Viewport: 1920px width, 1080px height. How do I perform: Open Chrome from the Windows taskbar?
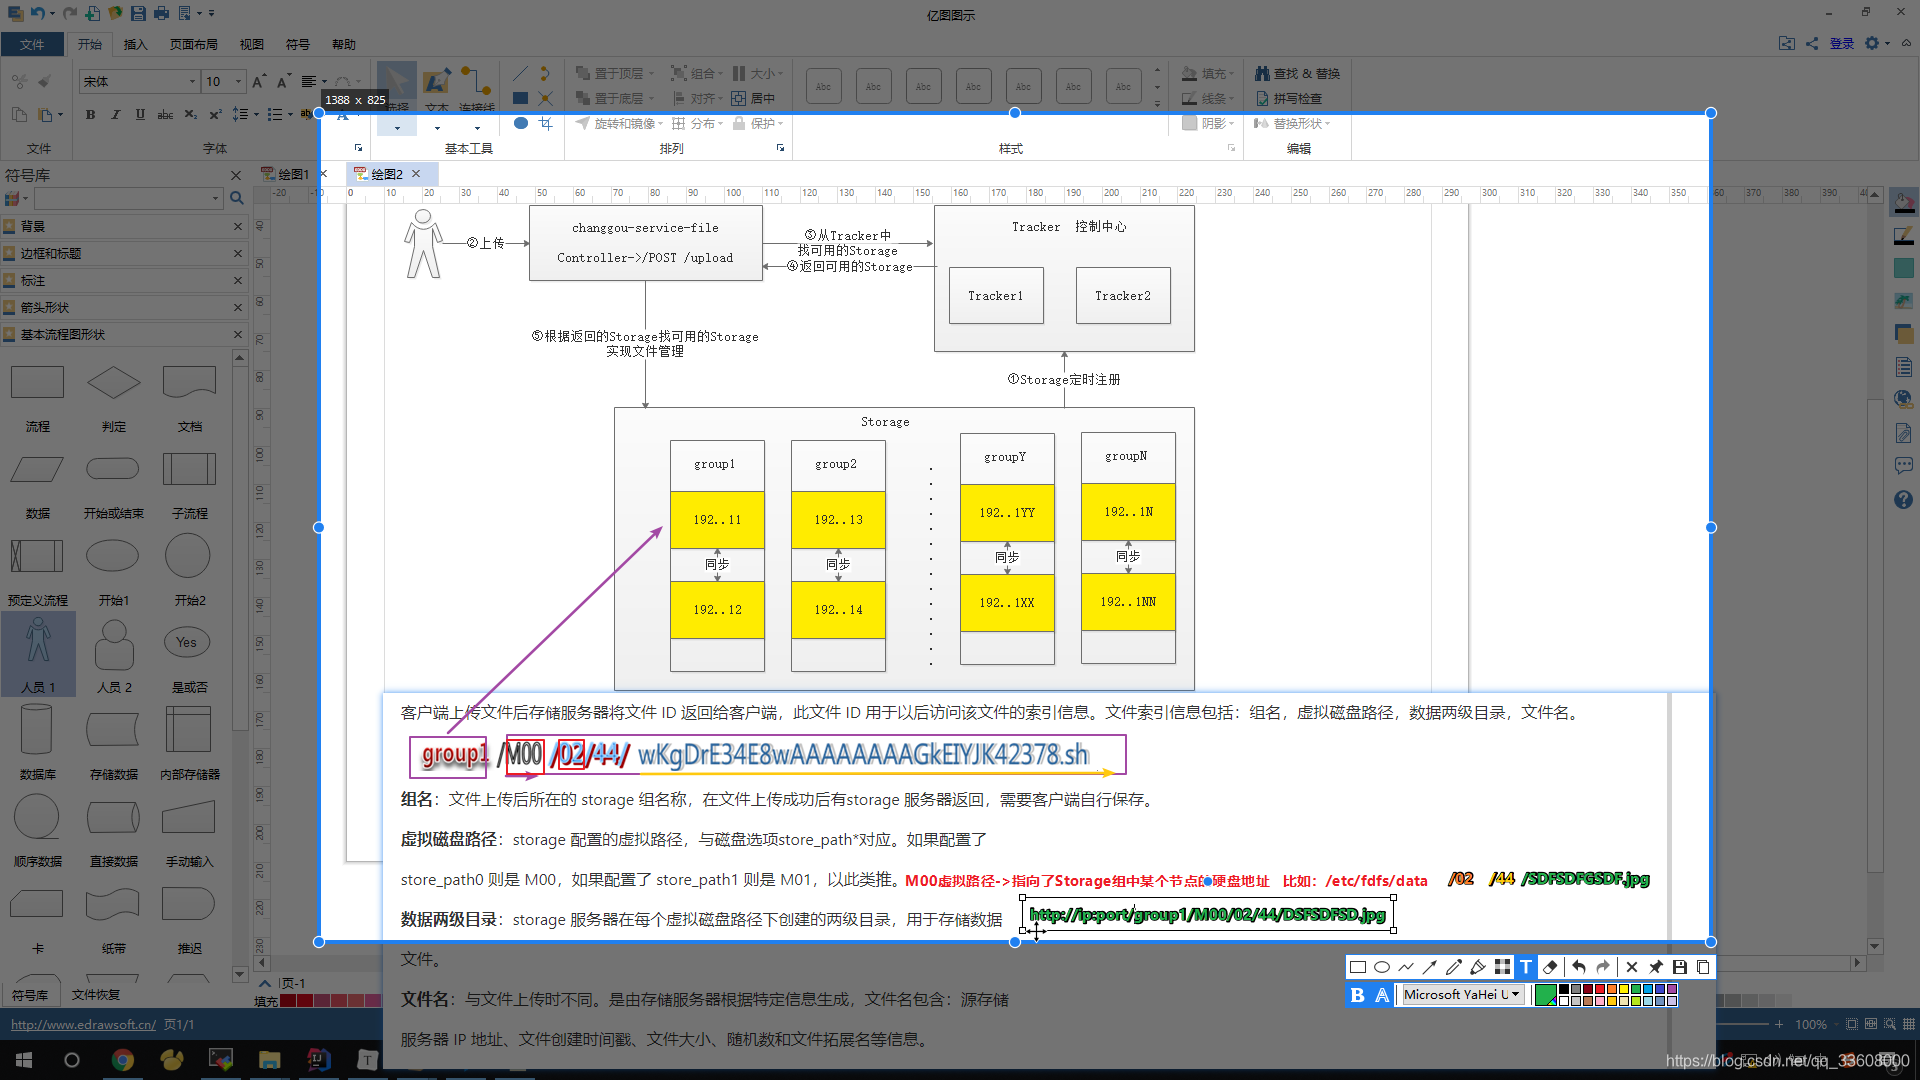pos(122,1060)
